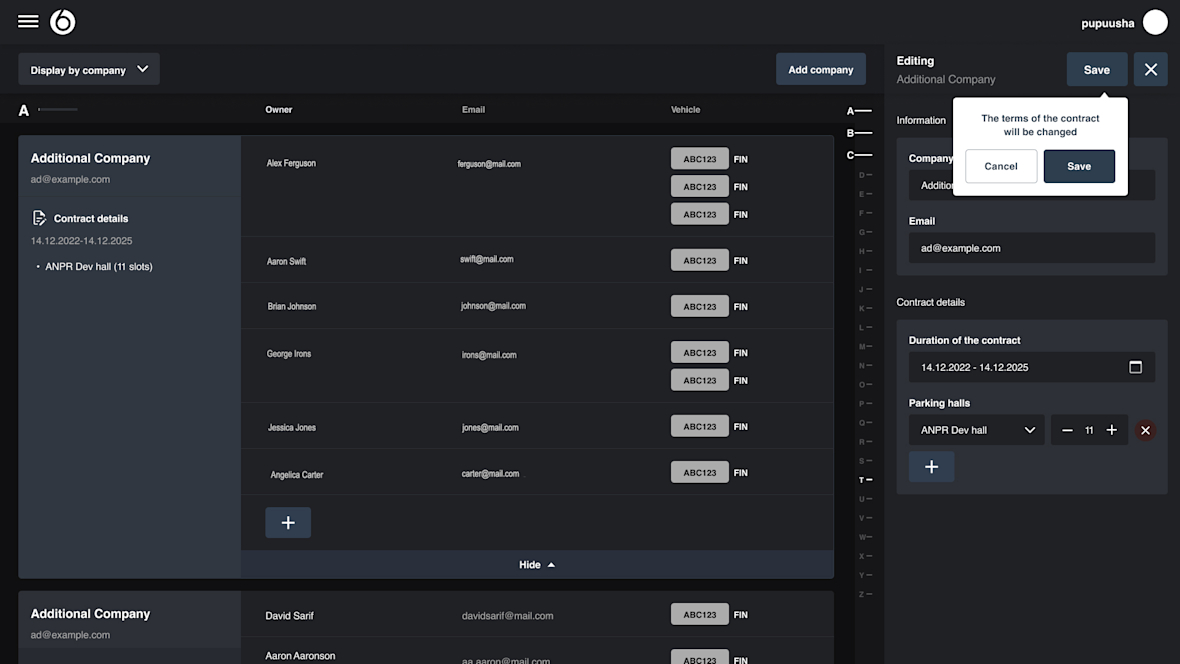The width and height of the screenshot is (1180, 664).
Task: Click the Contract details document icon
Action: (40, 218)
